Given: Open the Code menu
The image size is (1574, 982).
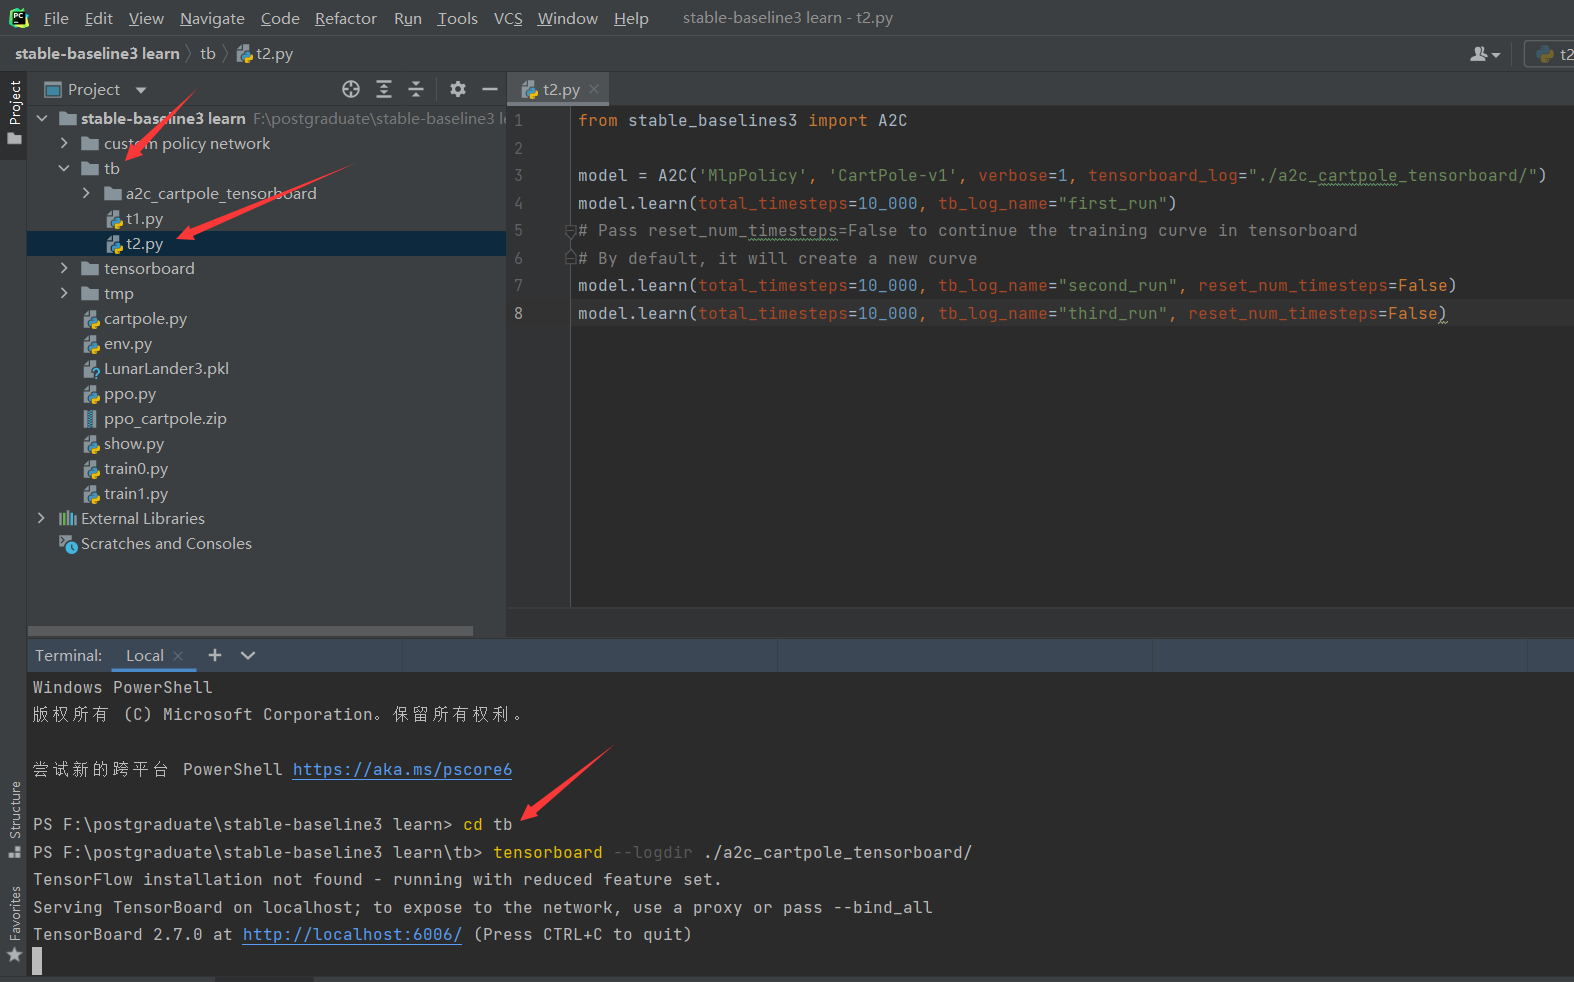Looking at the screenshot, I should click(280, 18).
